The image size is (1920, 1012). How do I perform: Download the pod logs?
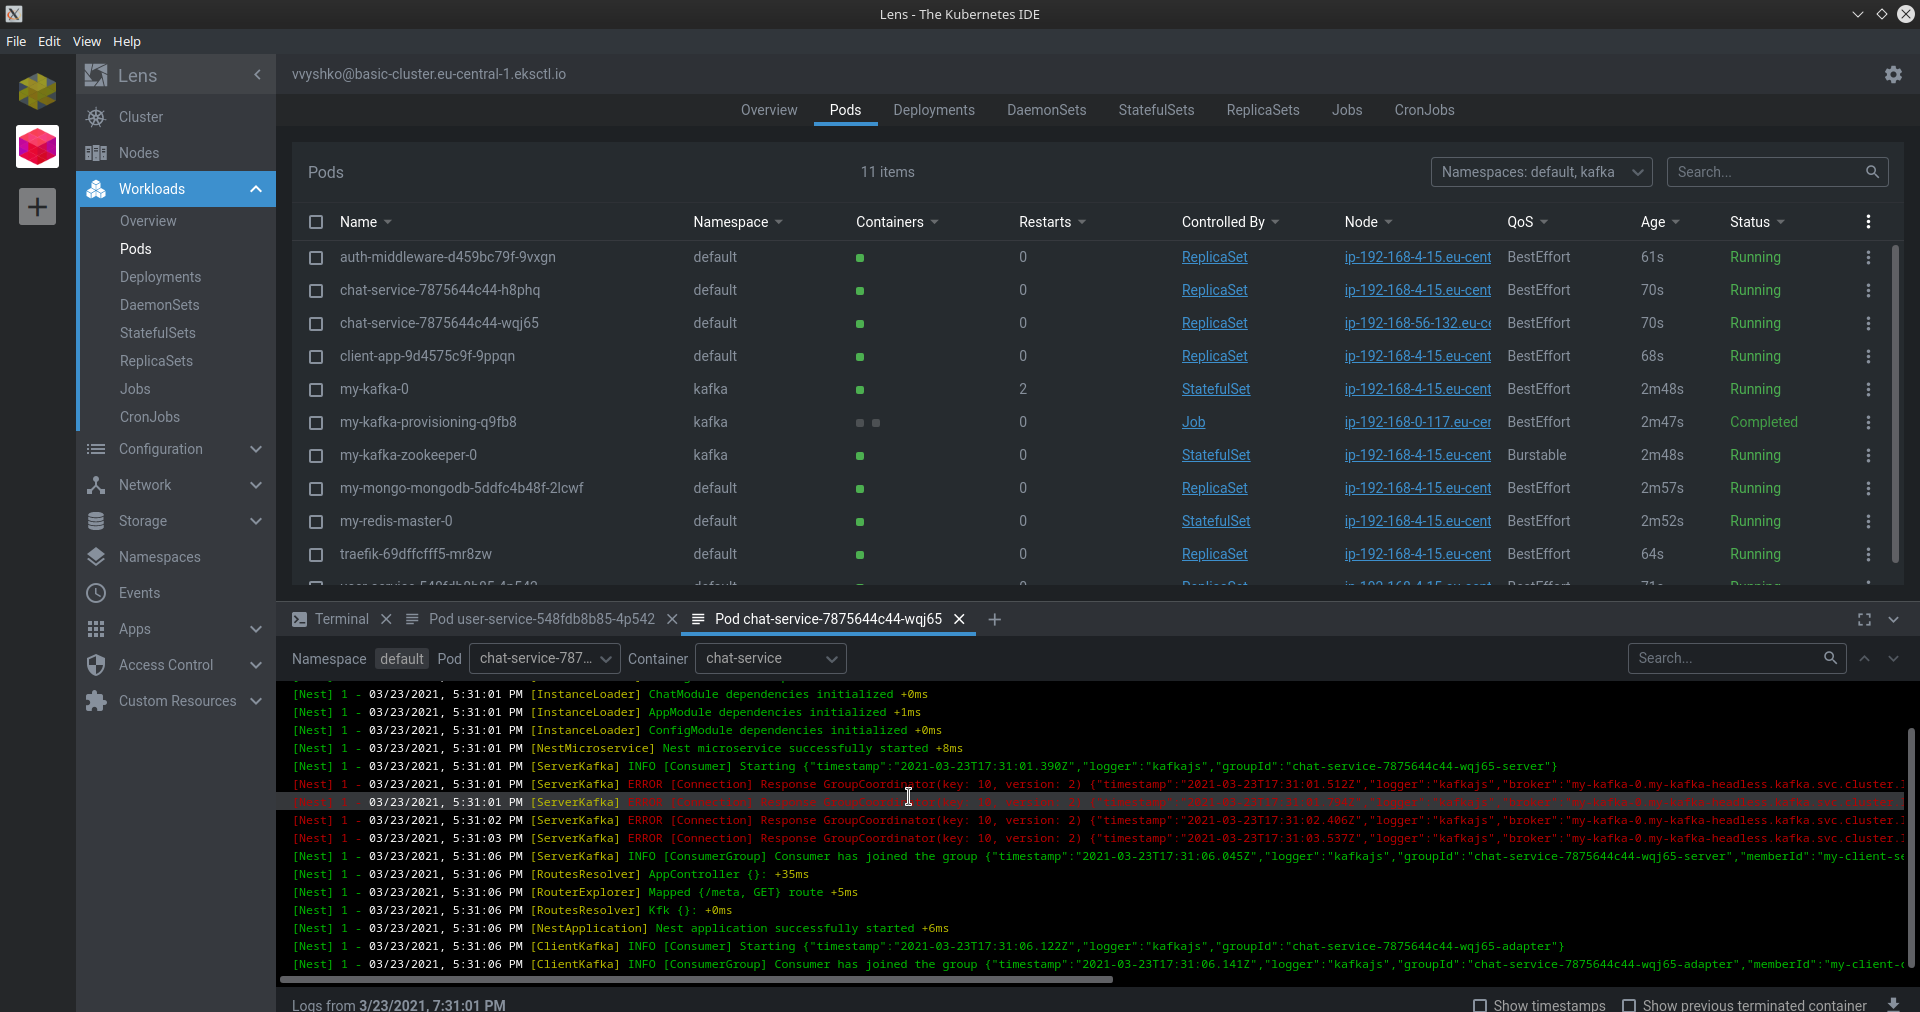tap(1893, 1004)
